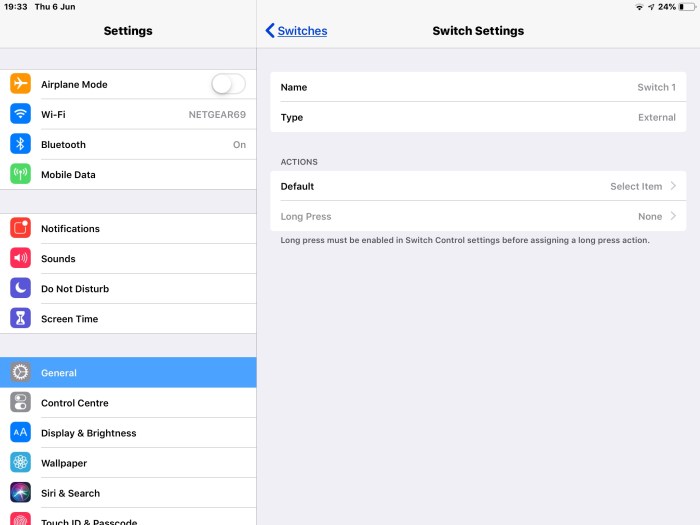Toggle the Airplane Mode switch
The width and height of the screenshot is (700, 525).
[x=228, y=85]
